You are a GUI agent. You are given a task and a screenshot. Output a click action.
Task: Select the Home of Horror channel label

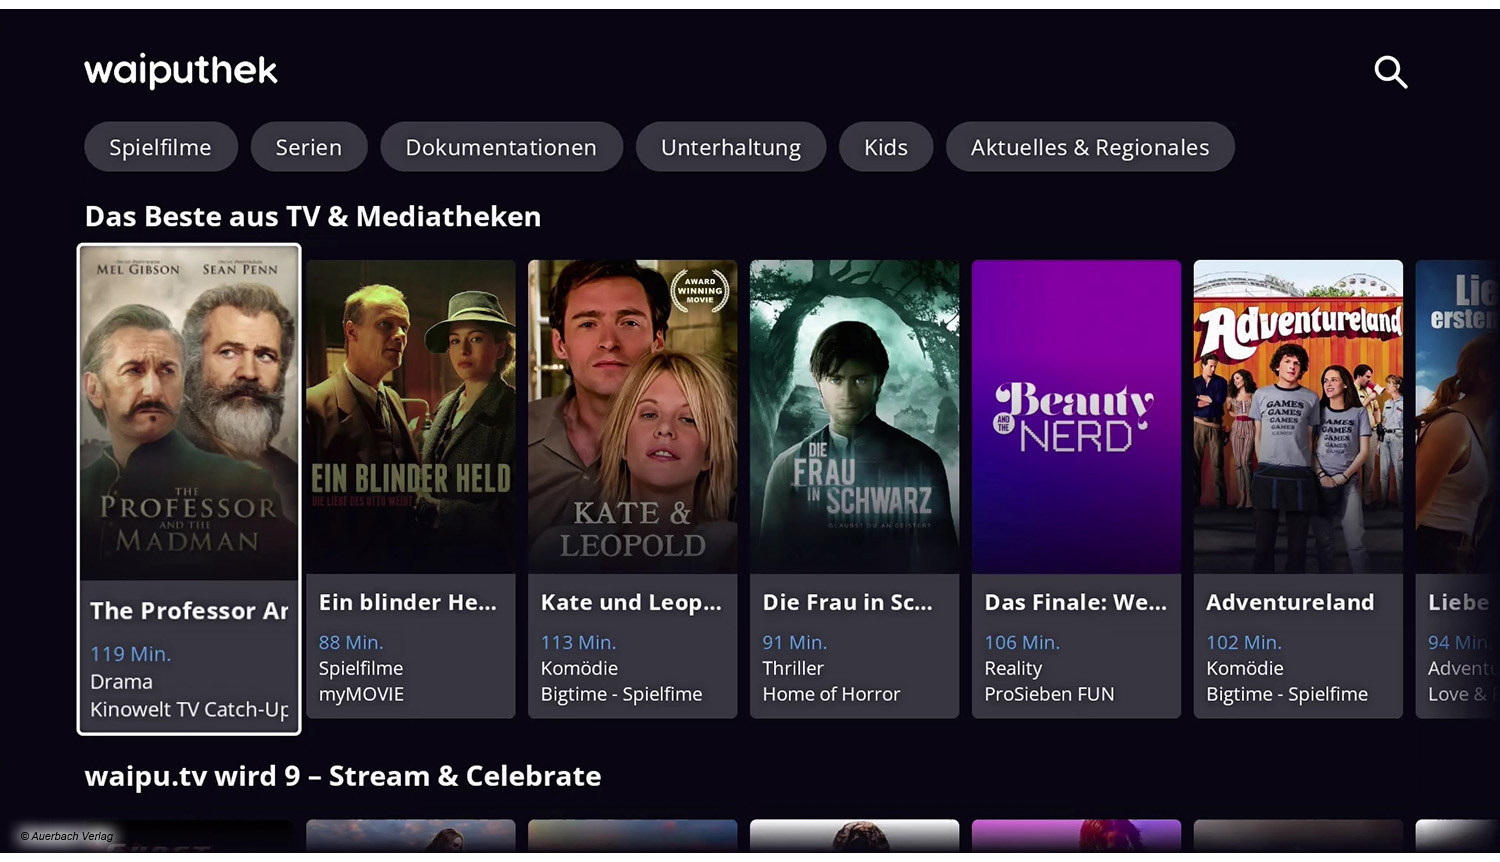(x=831, y=694)
